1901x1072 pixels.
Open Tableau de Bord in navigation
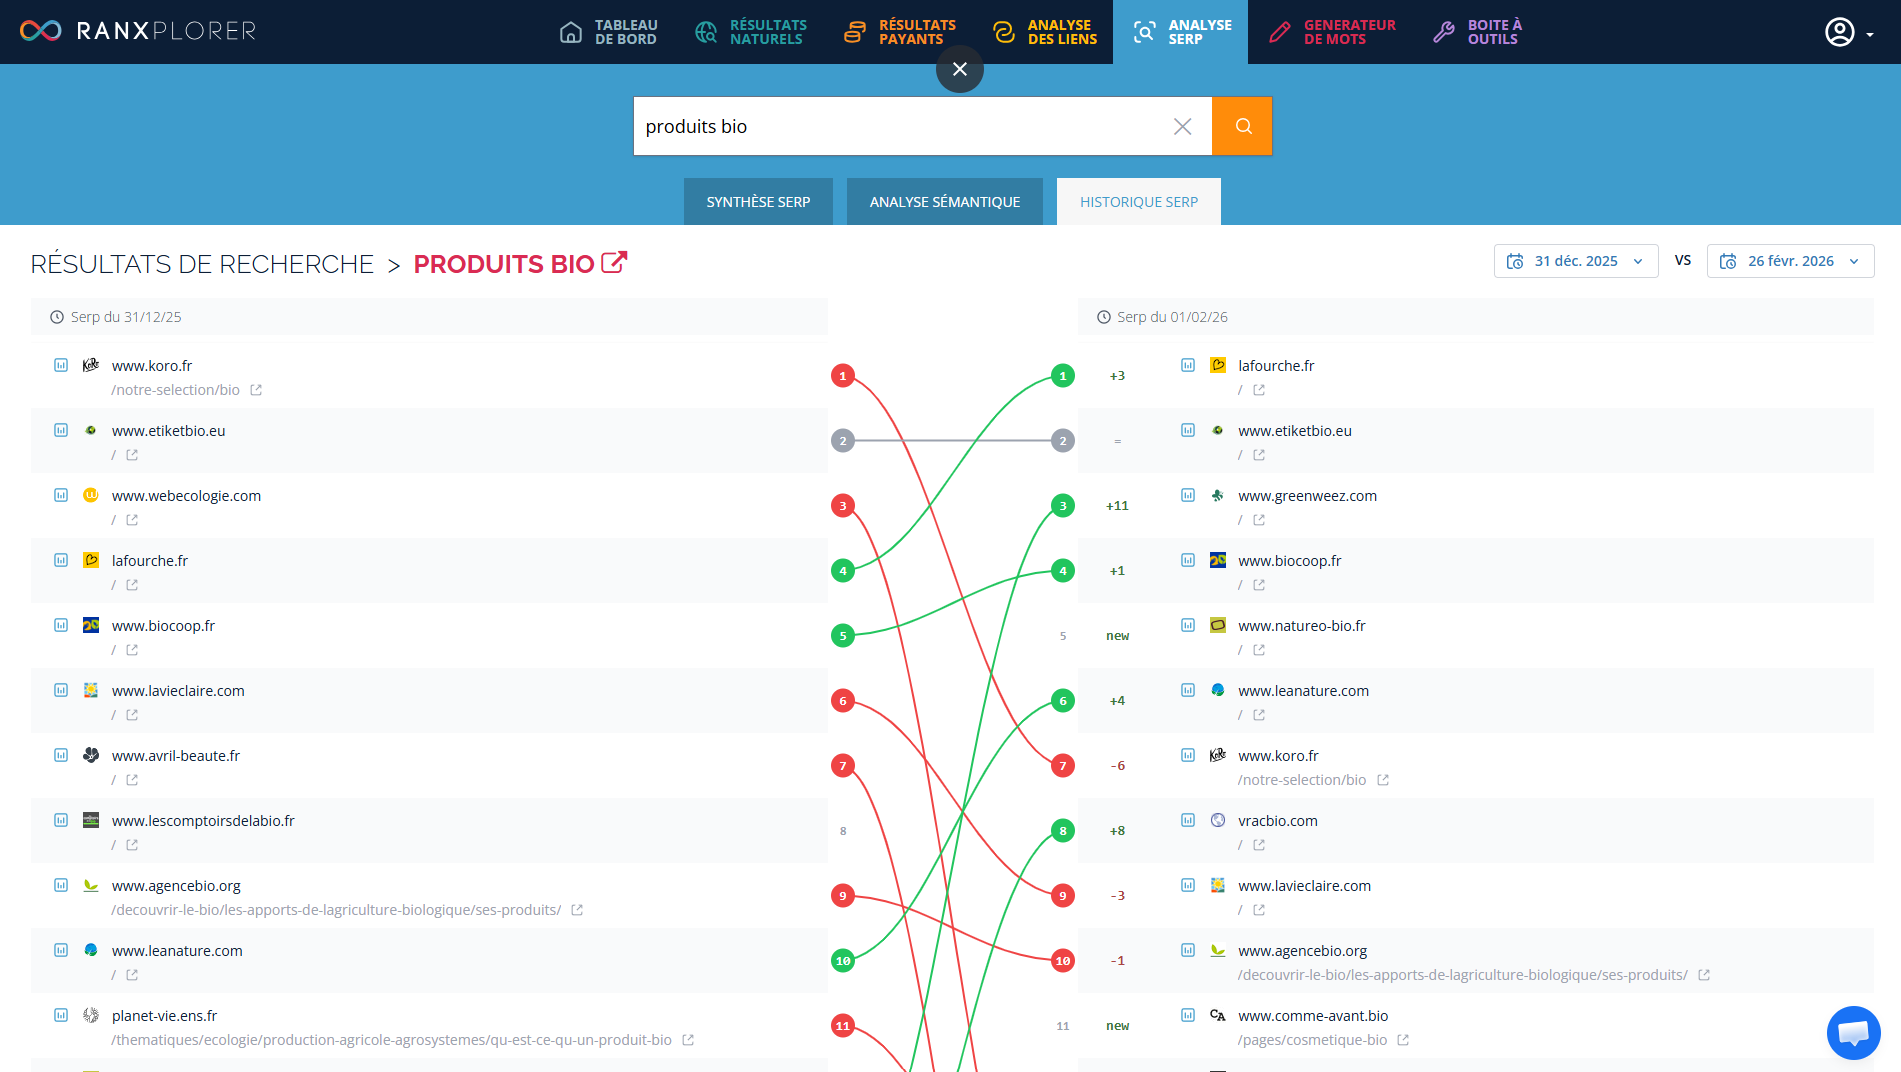pos(609,32)
